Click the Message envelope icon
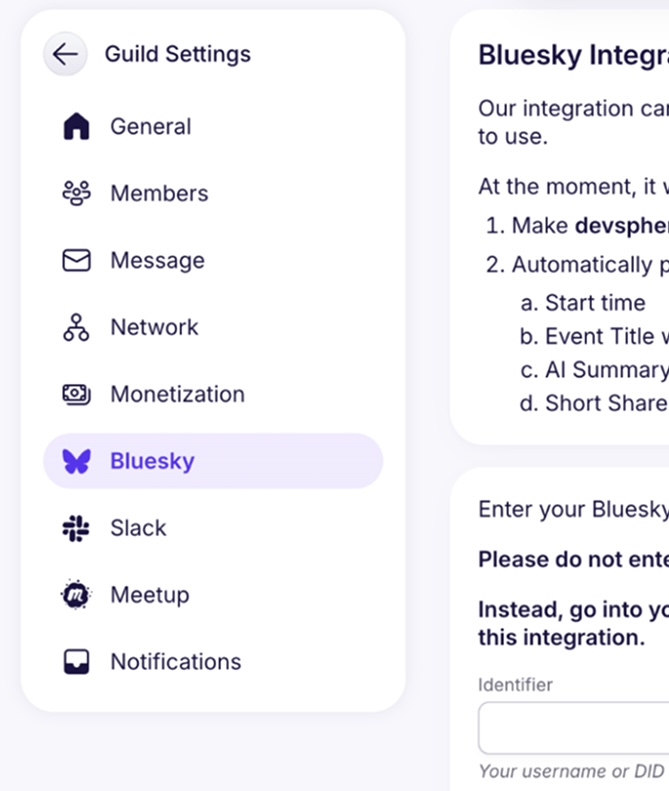 coord(76,260)
